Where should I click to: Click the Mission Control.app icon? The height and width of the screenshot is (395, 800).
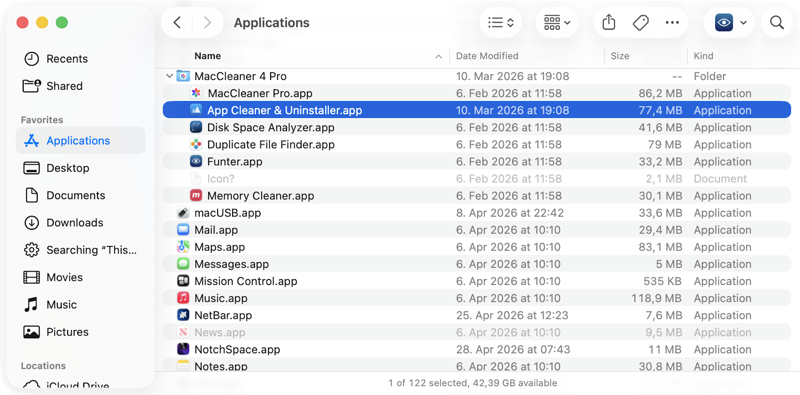click(x=183, y=281)
